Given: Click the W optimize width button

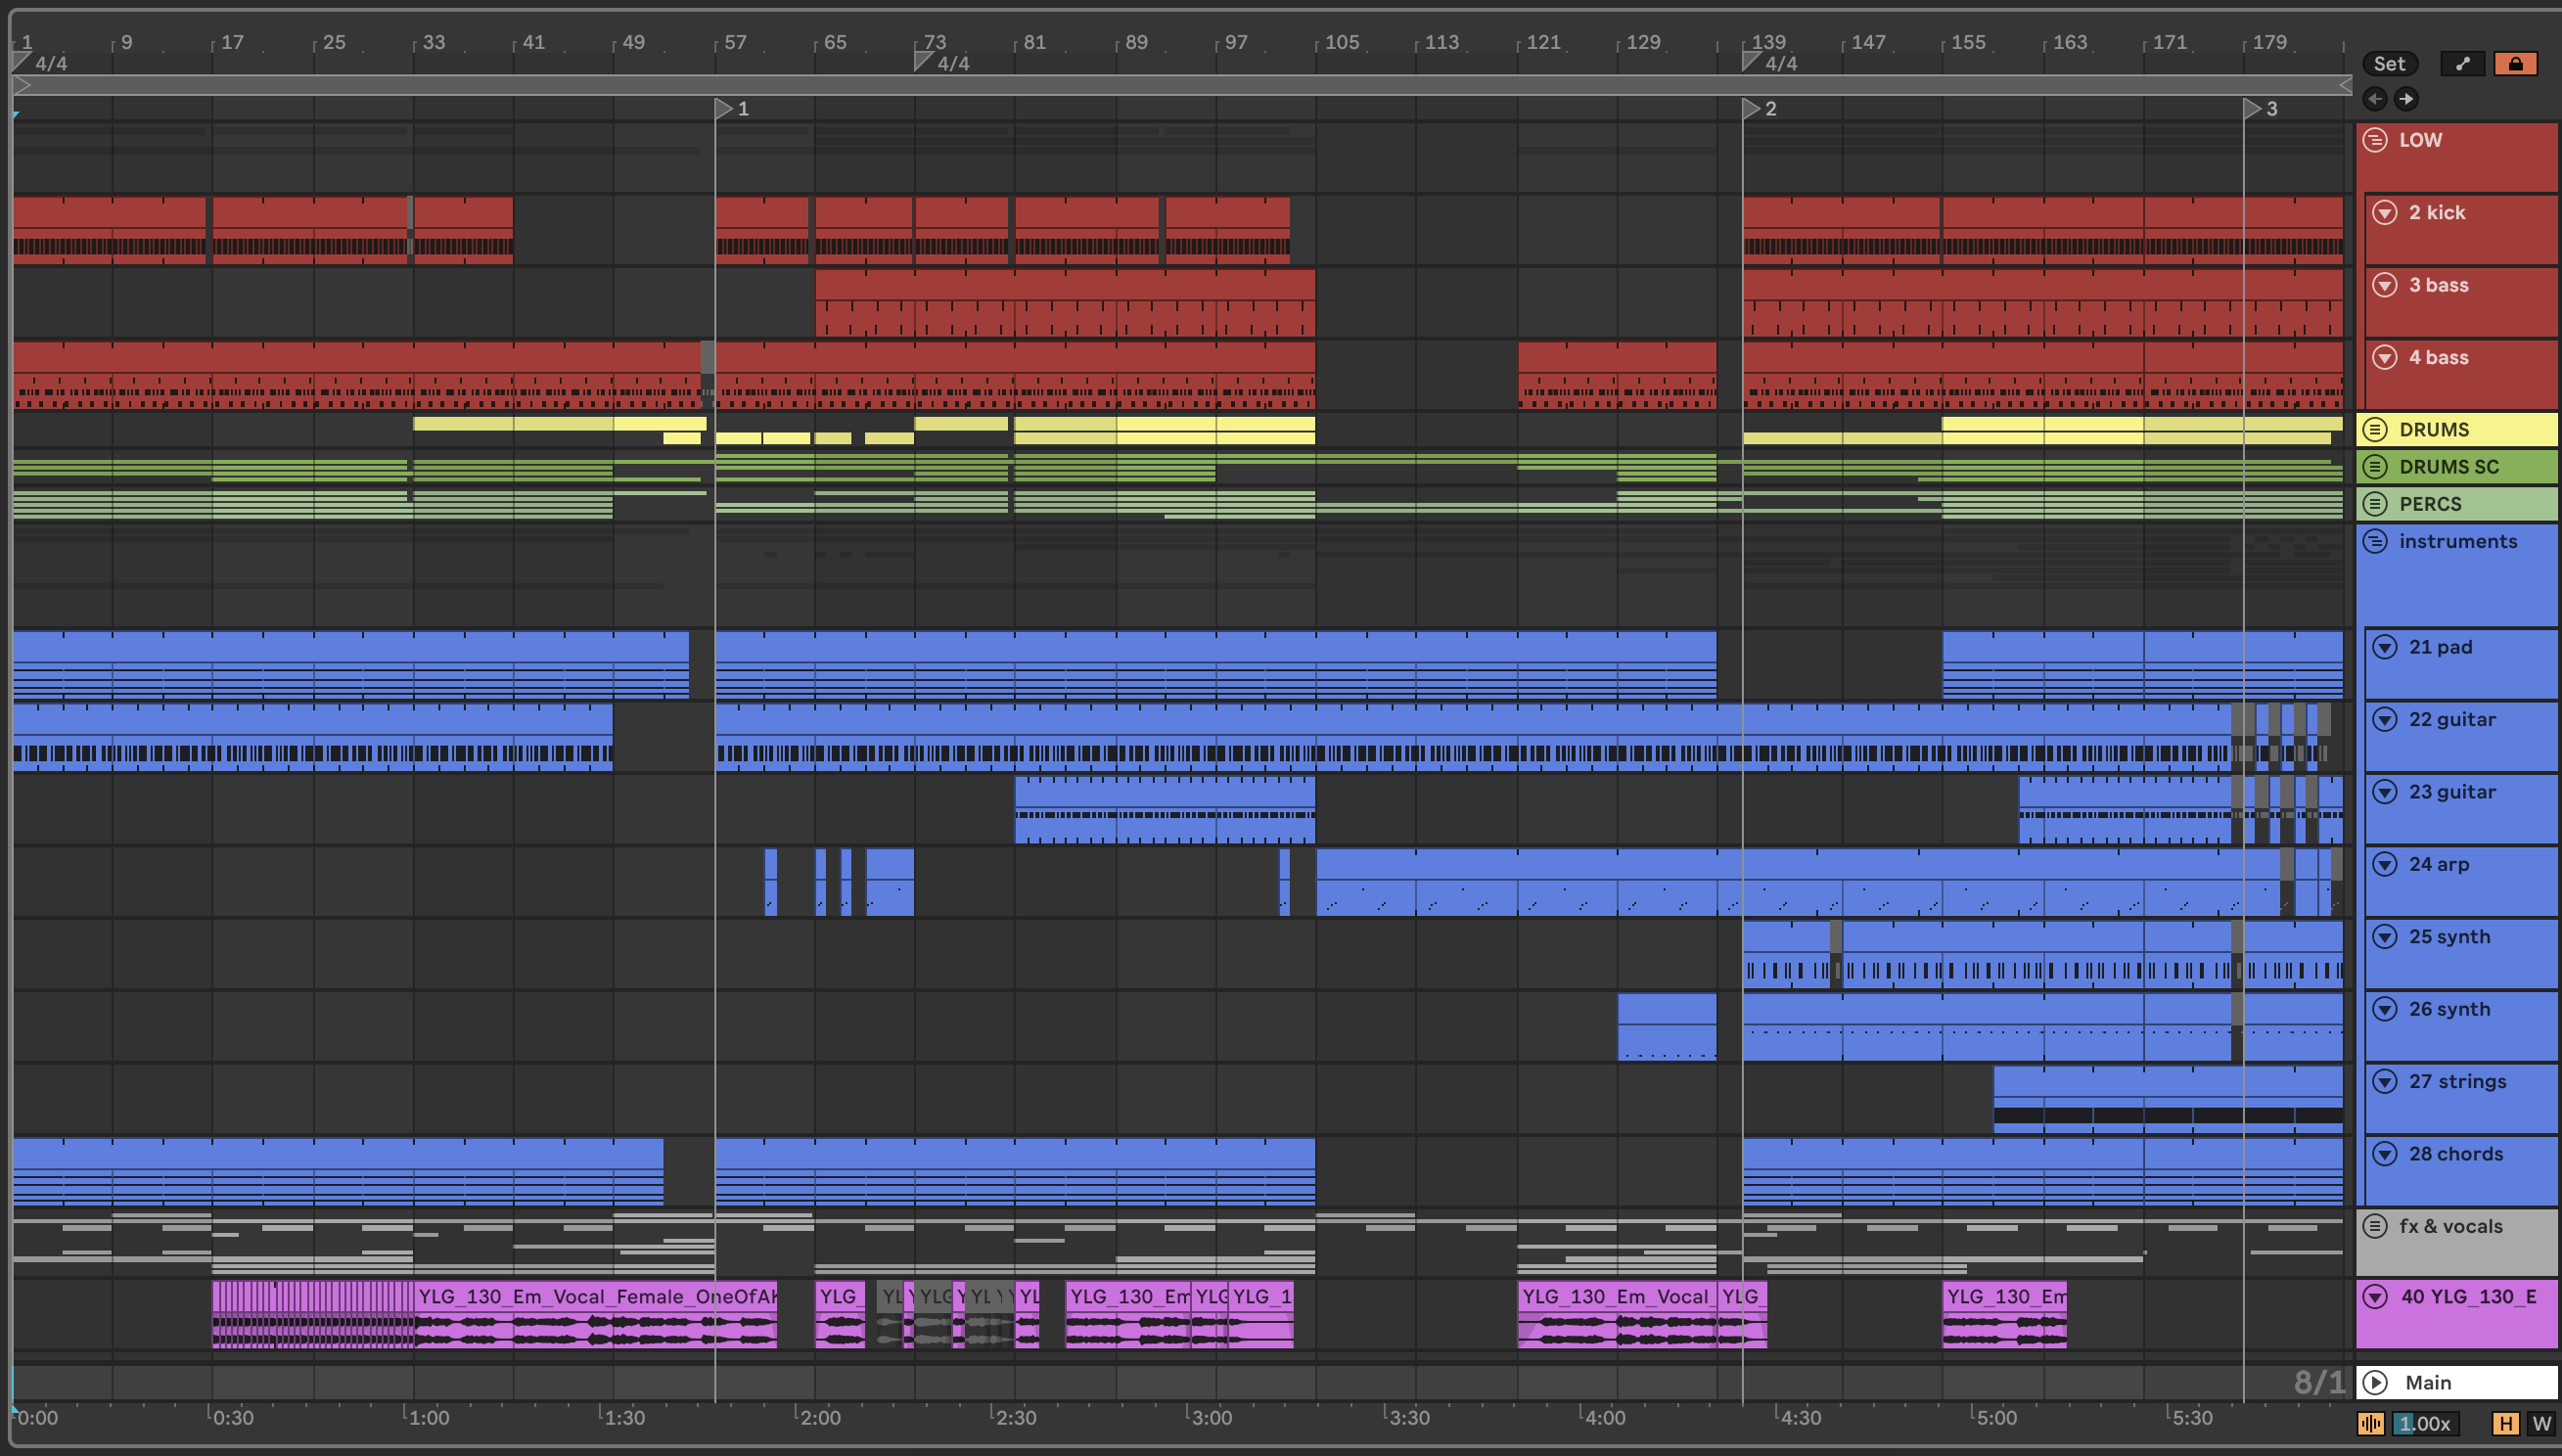Looking at the screenshot, I should (2541, 1424).
